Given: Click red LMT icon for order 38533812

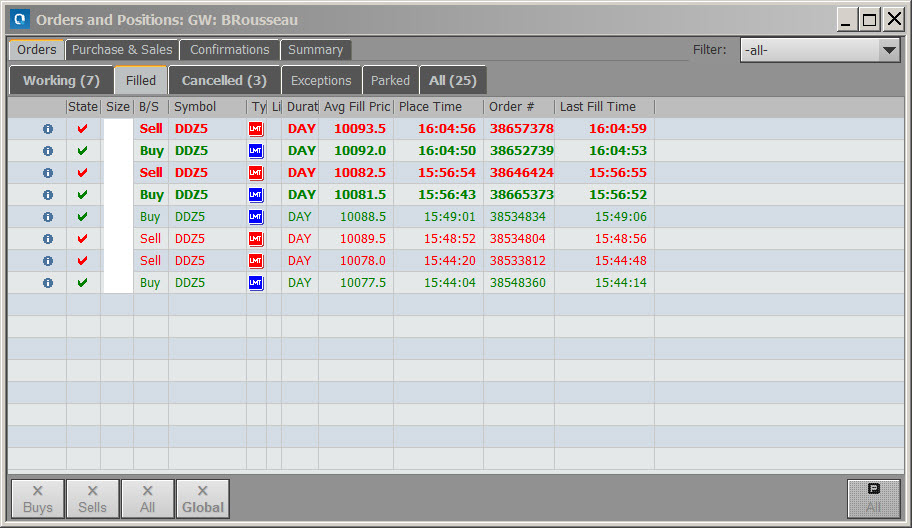Looking at the screenshot, I should [x=256, y=261].
